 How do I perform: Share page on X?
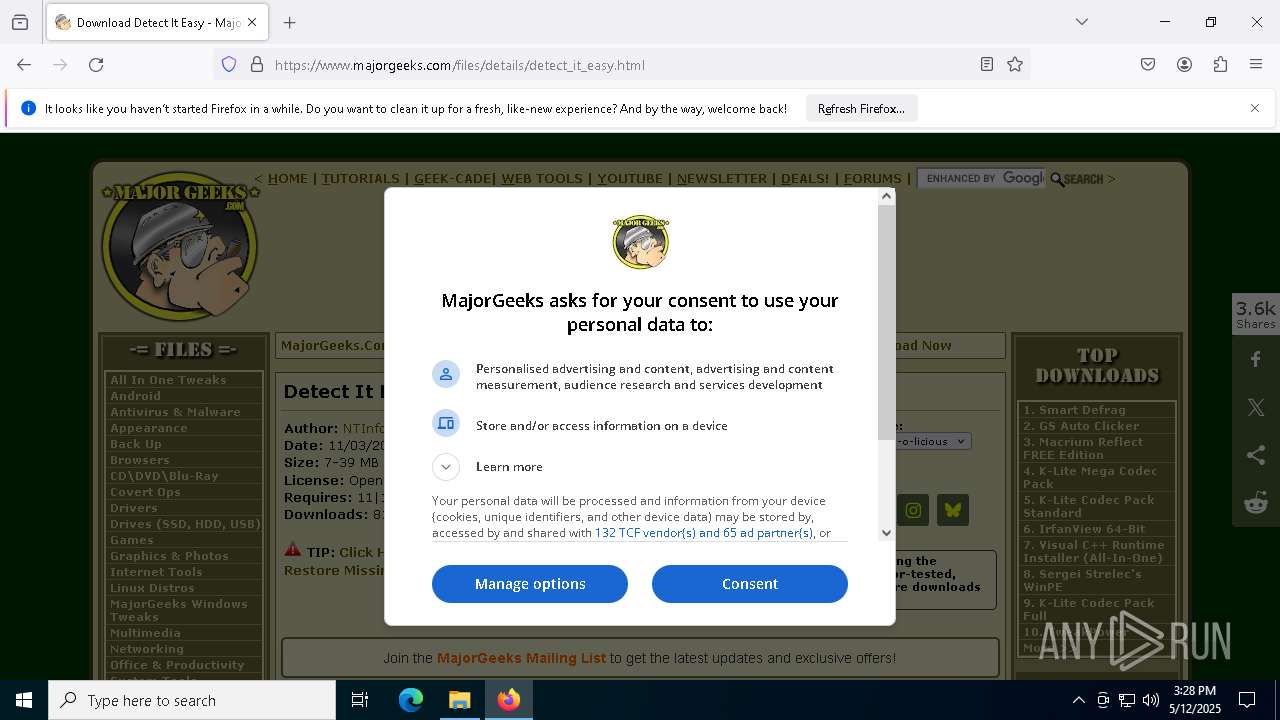click(x=1256, y=407)
